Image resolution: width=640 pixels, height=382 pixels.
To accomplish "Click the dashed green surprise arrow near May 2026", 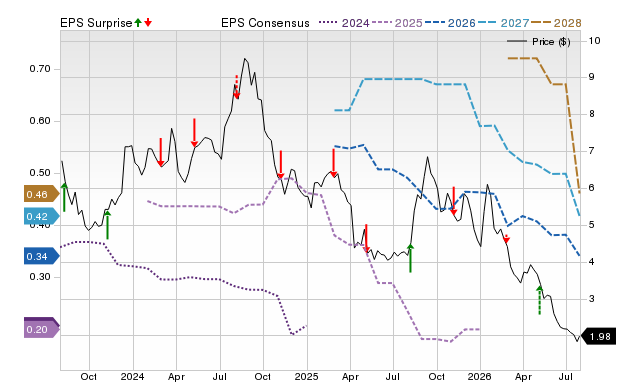I will click(x=540, y=300).
